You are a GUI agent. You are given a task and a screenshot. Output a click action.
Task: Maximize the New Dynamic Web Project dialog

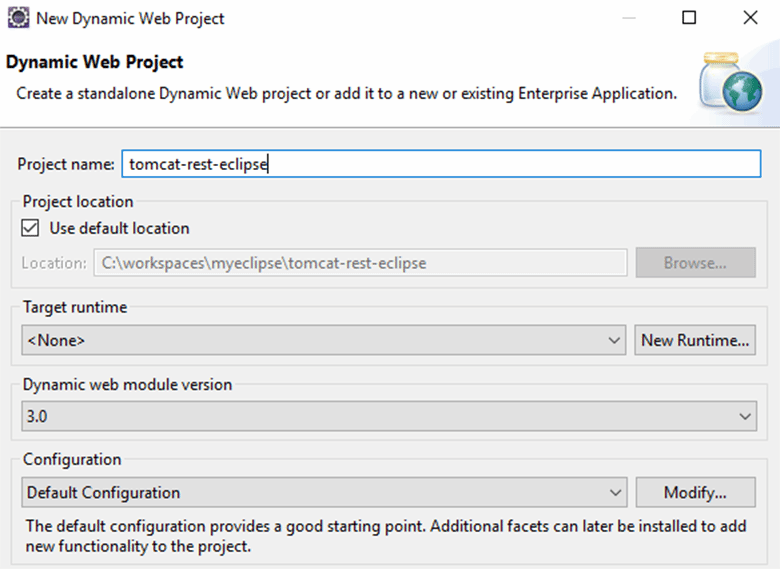(689, 18)
